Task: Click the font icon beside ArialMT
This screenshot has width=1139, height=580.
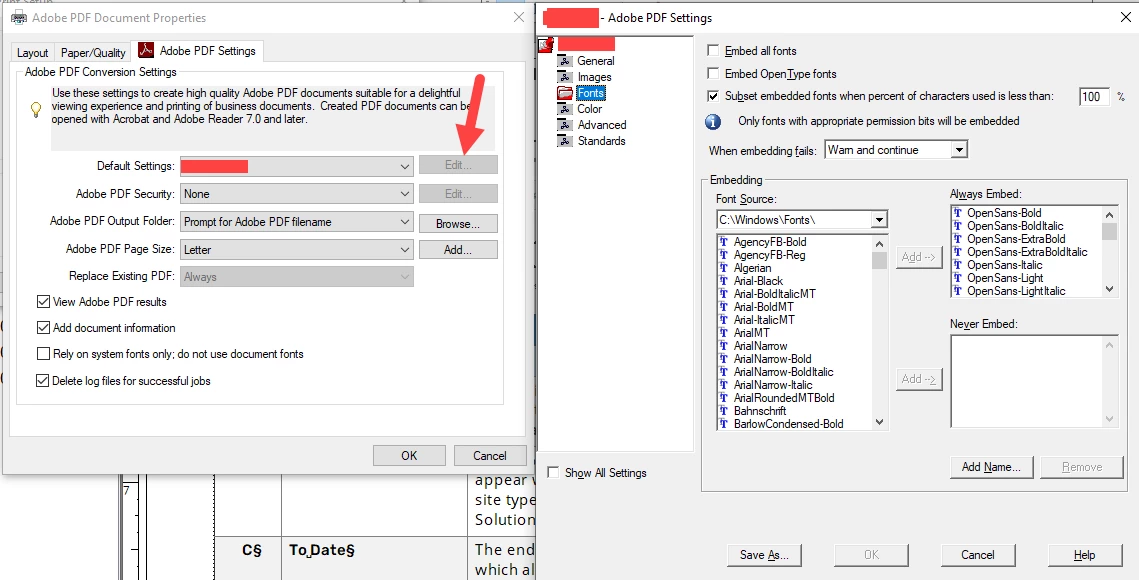Action: pos(723,333)
